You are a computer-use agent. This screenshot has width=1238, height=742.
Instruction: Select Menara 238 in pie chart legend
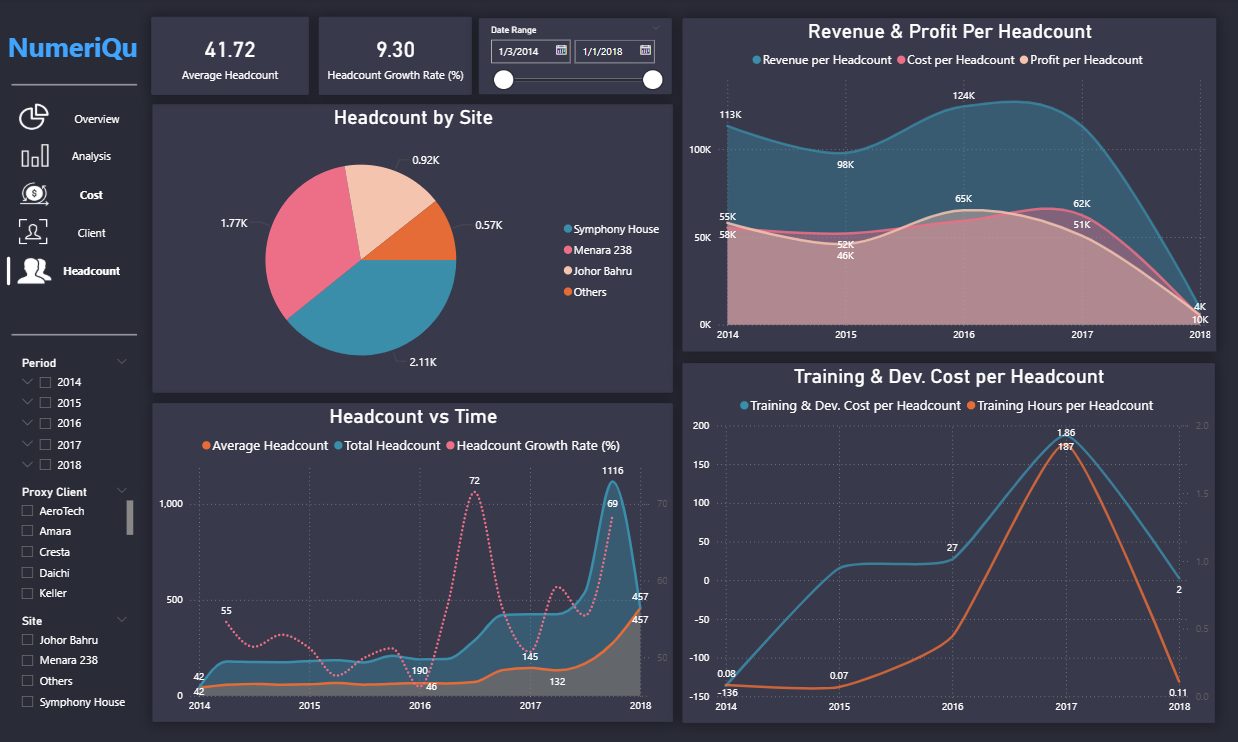(602, 250)
